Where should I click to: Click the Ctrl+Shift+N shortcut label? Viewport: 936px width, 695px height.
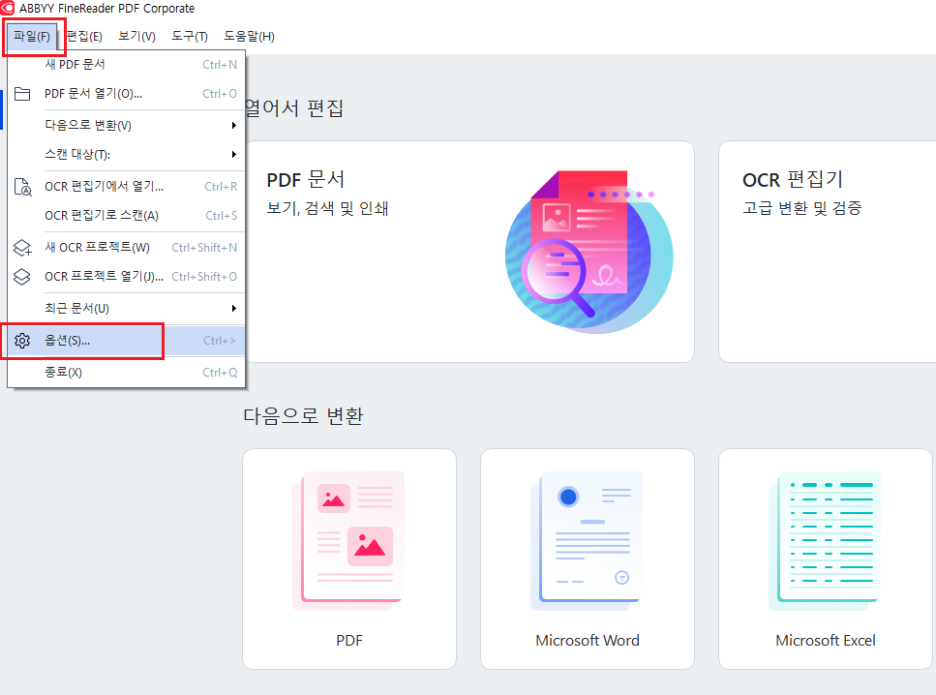coord(204,247)
